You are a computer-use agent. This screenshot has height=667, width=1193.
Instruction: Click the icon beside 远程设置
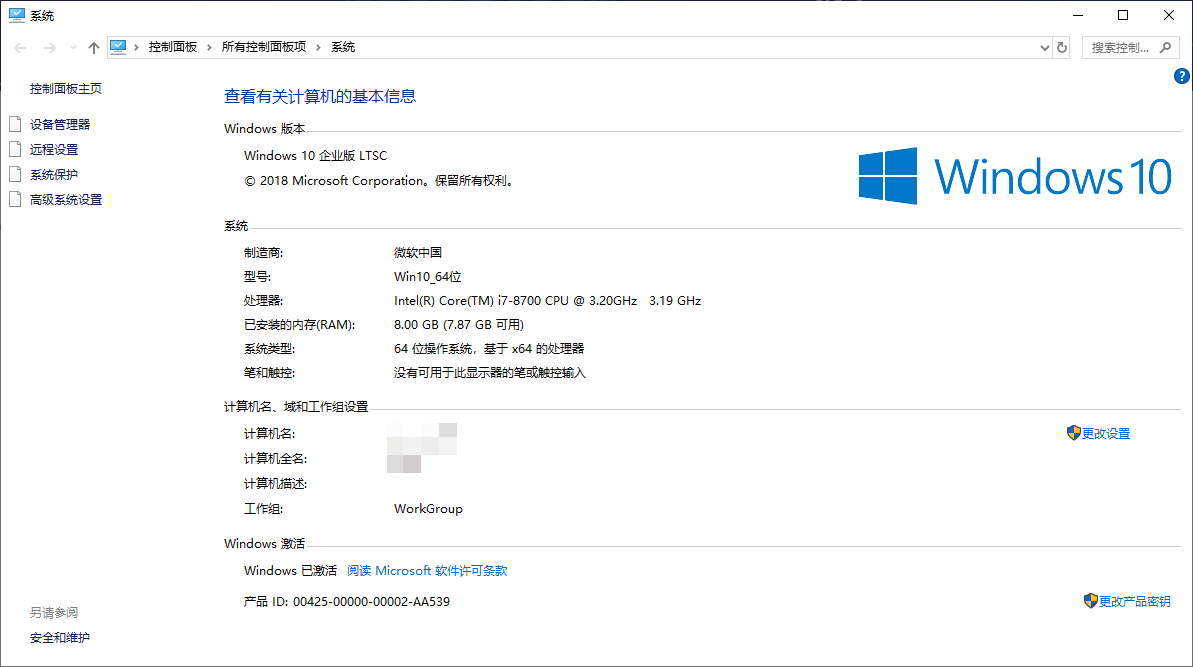point(15,149)
